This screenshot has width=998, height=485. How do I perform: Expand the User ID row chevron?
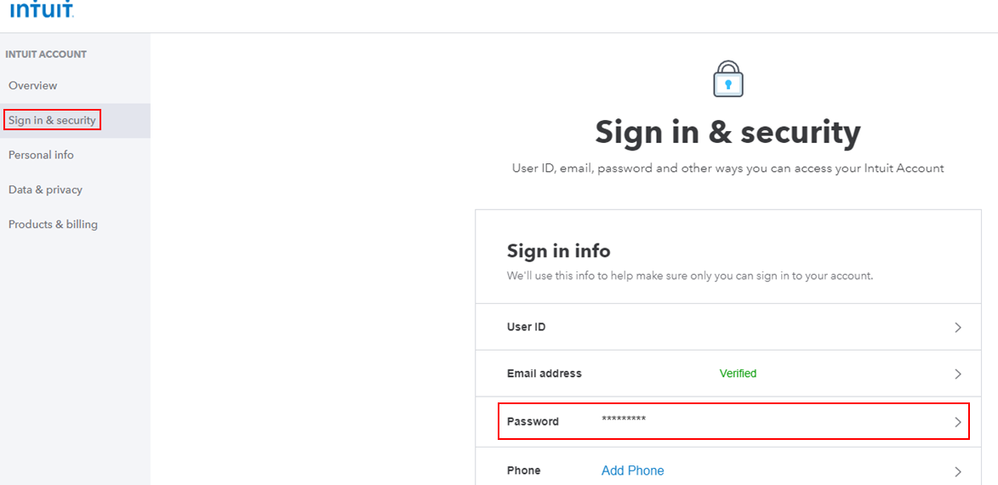coord(958,328)
